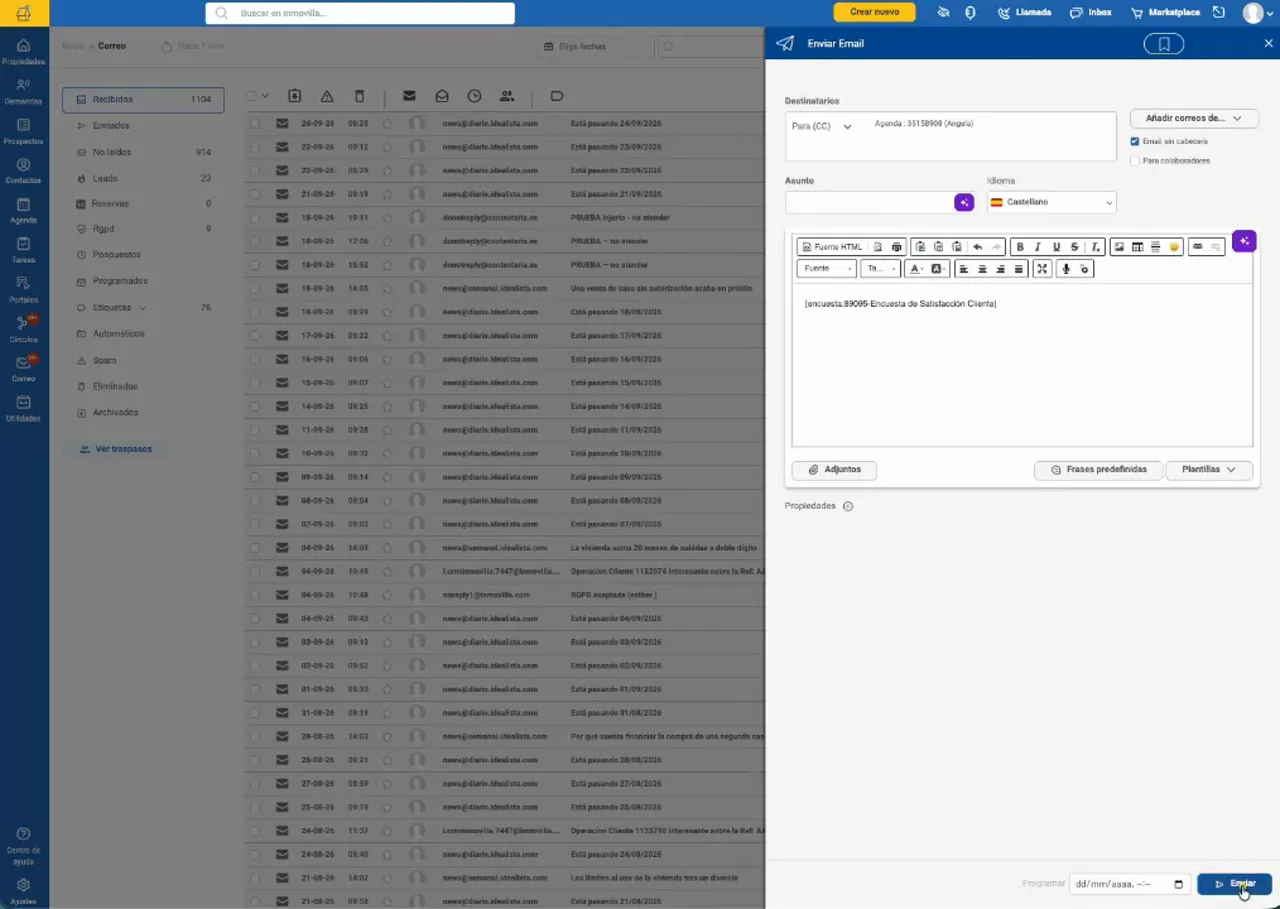Open the Contactos section in the left sidebar
Image resolution: width=1280 pixels, height=909 pixels.
23,170
